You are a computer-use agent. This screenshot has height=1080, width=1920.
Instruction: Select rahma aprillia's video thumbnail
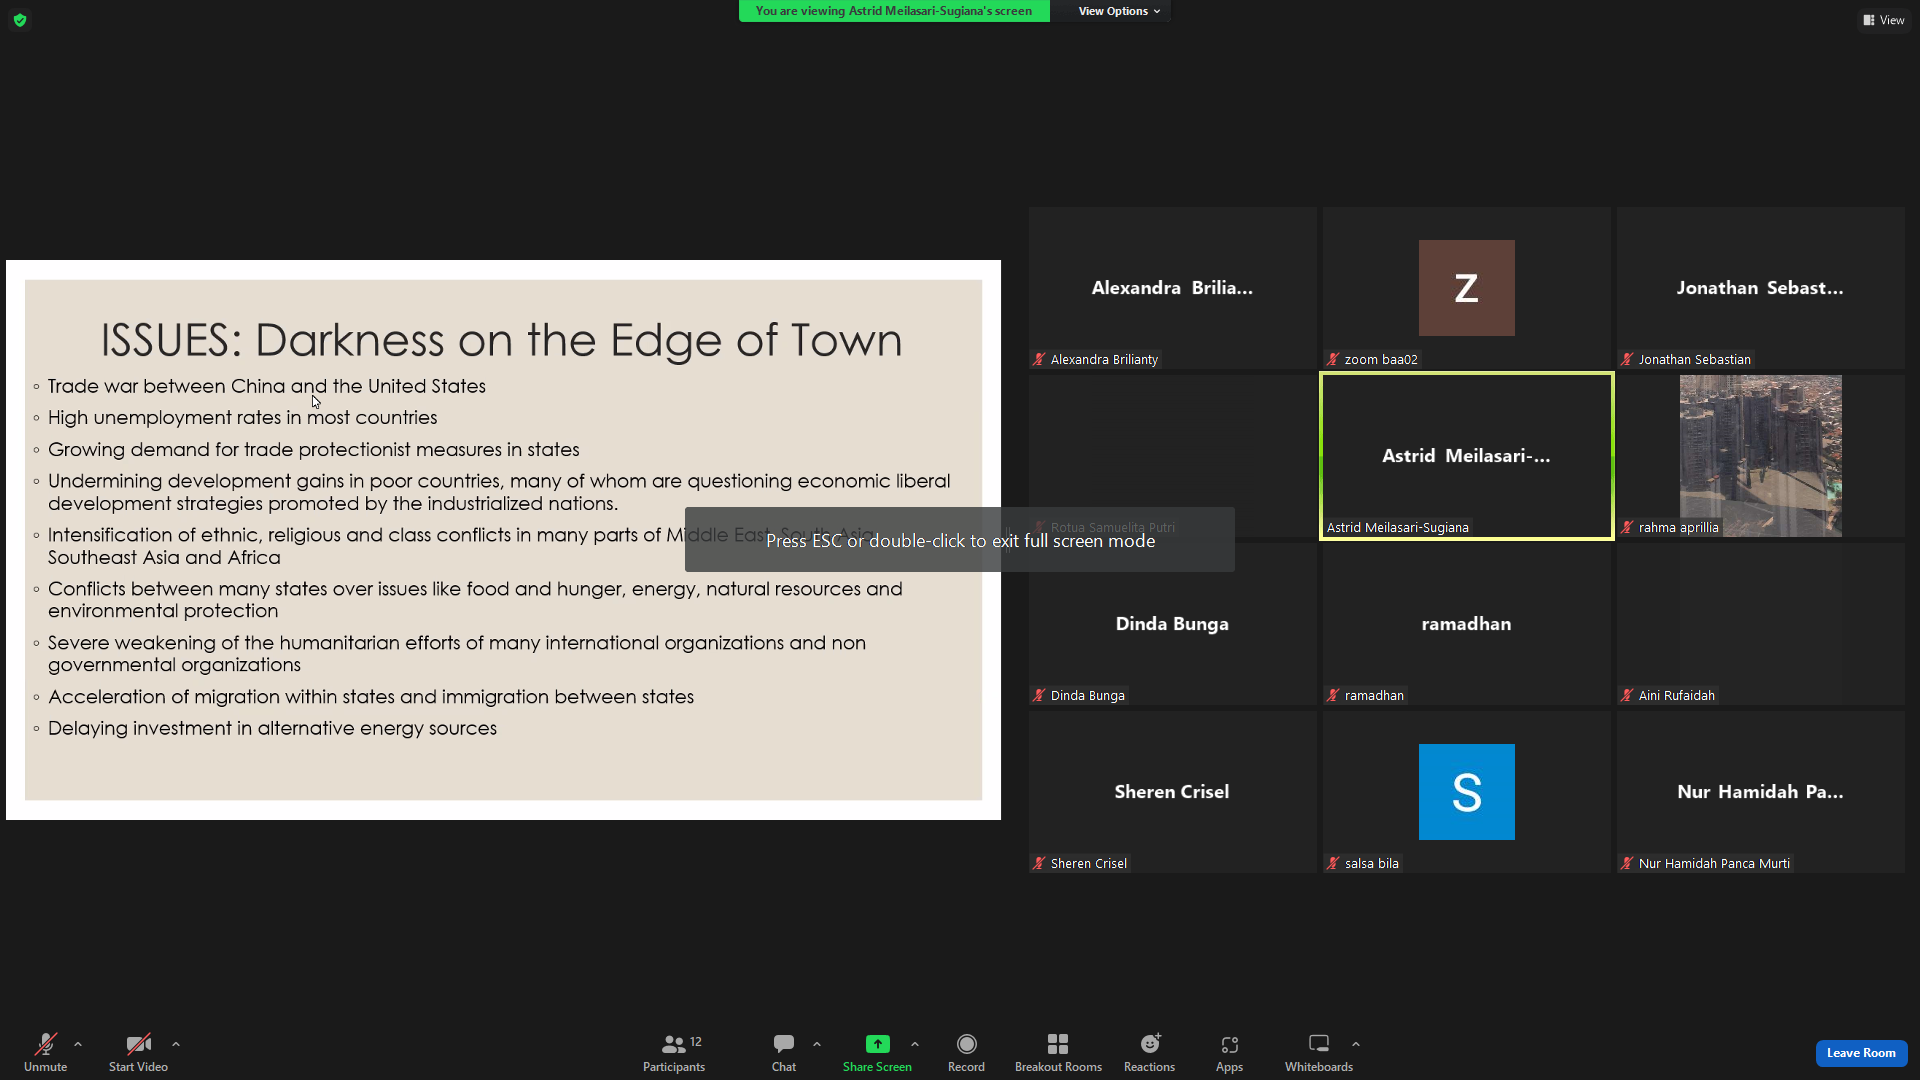pyautogui.click(x=1761, y=456)
